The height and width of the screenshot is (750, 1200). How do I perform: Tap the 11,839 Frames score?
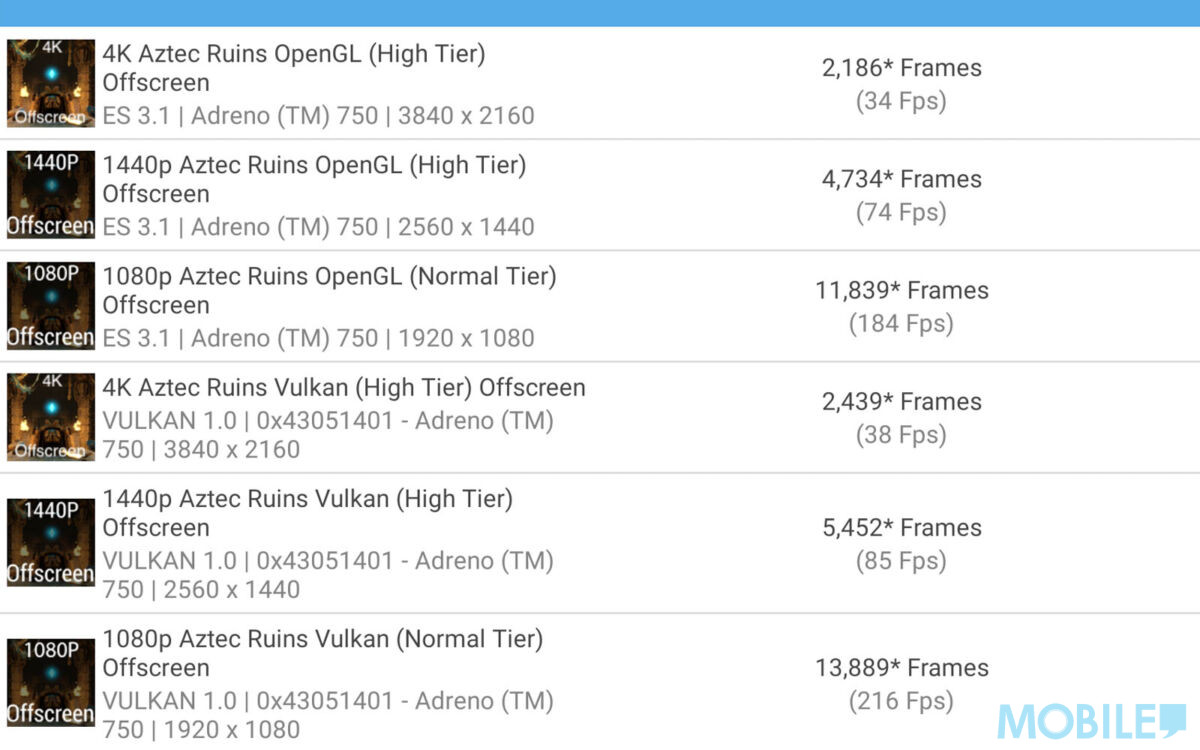pyautogui.click(x=901, y=290)
